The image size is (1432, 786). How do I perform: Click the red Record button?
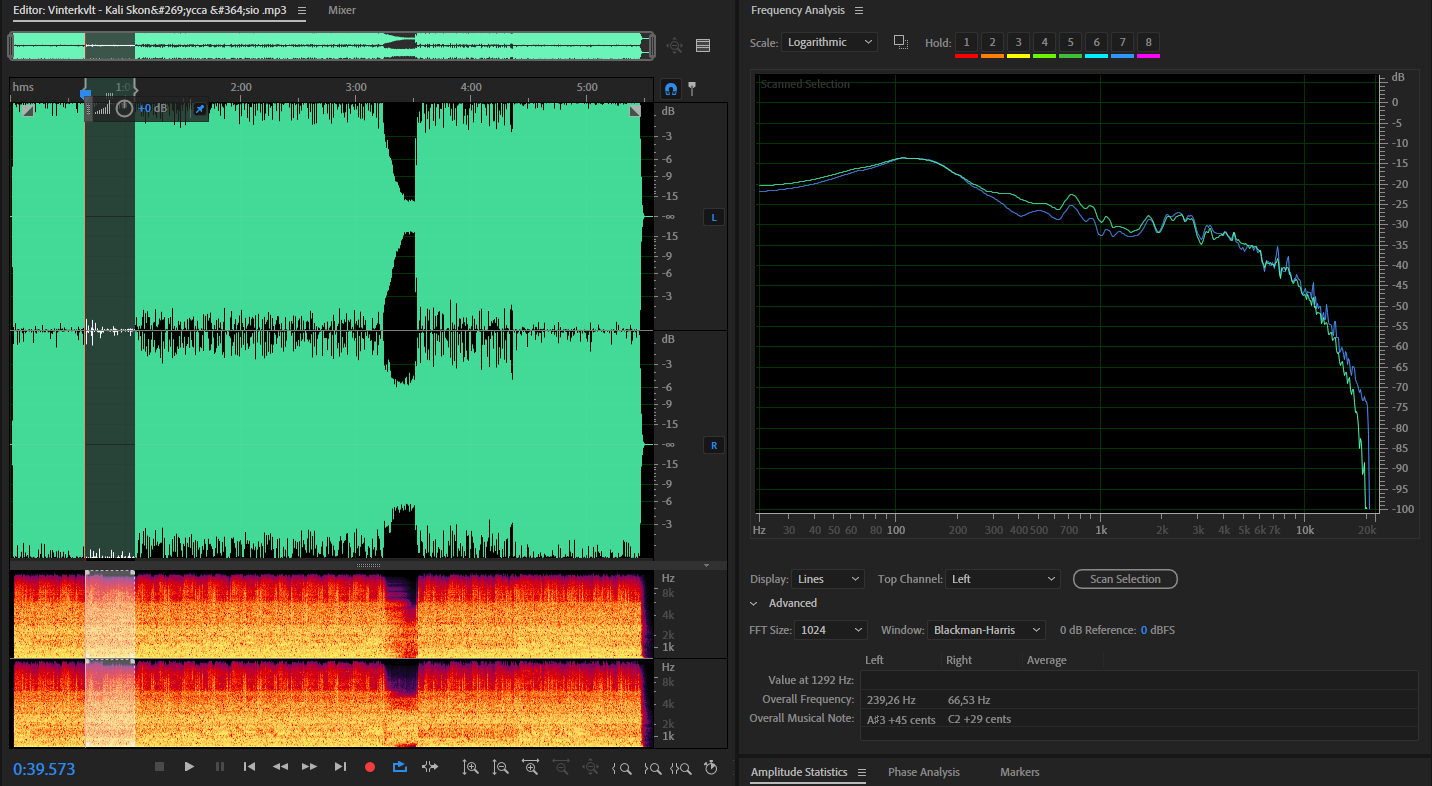370,766
